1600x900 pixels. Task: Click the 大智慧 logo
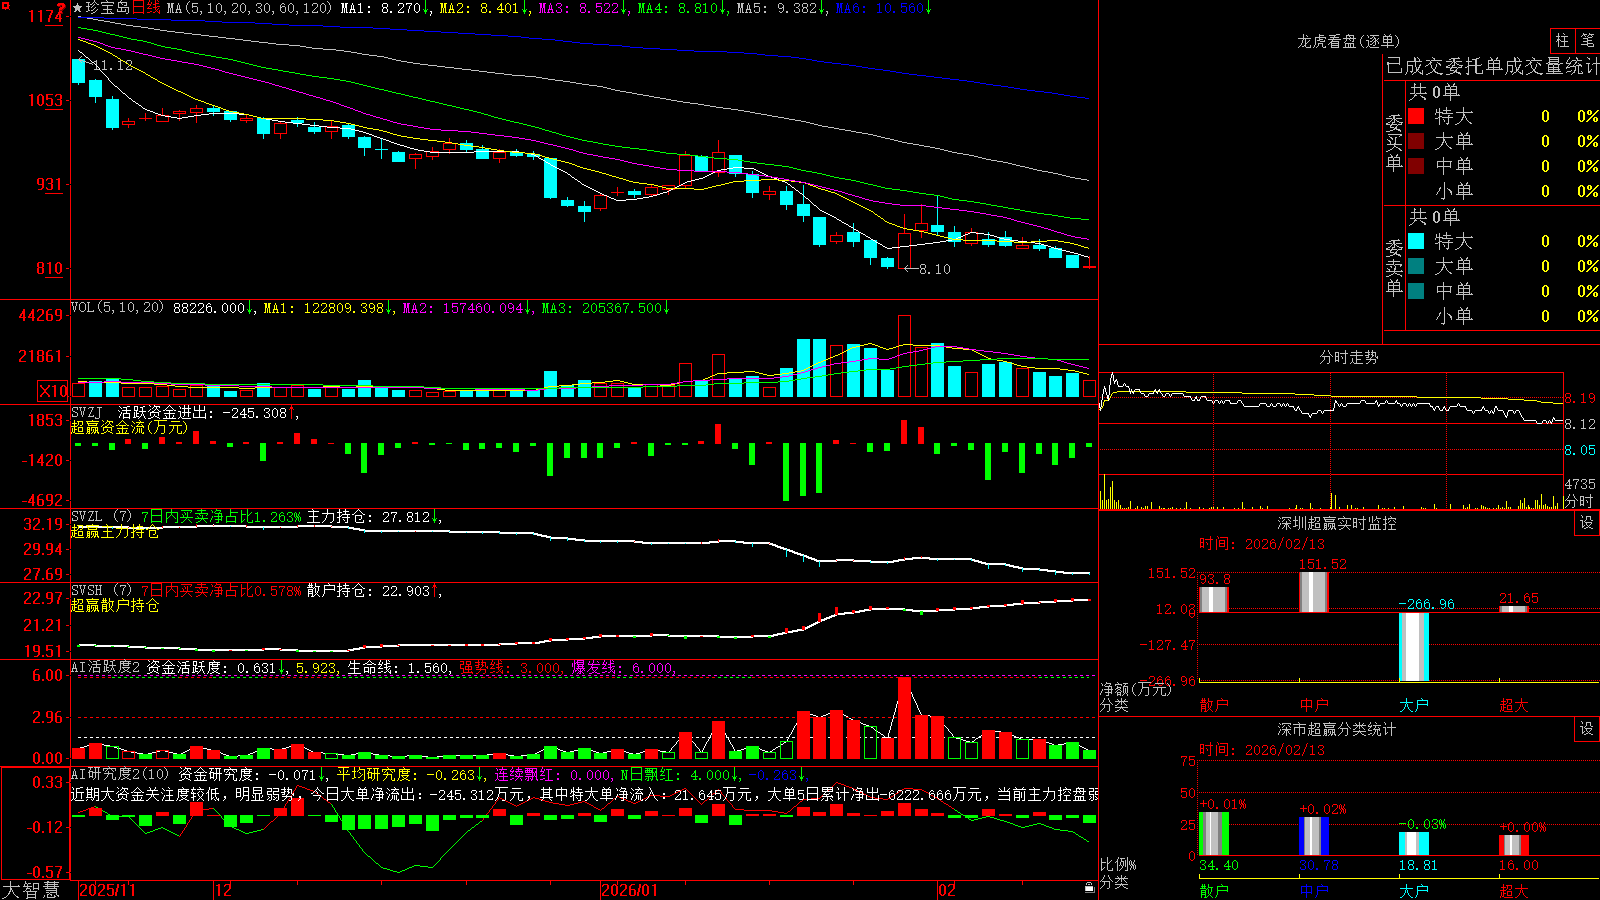point(31,890)
